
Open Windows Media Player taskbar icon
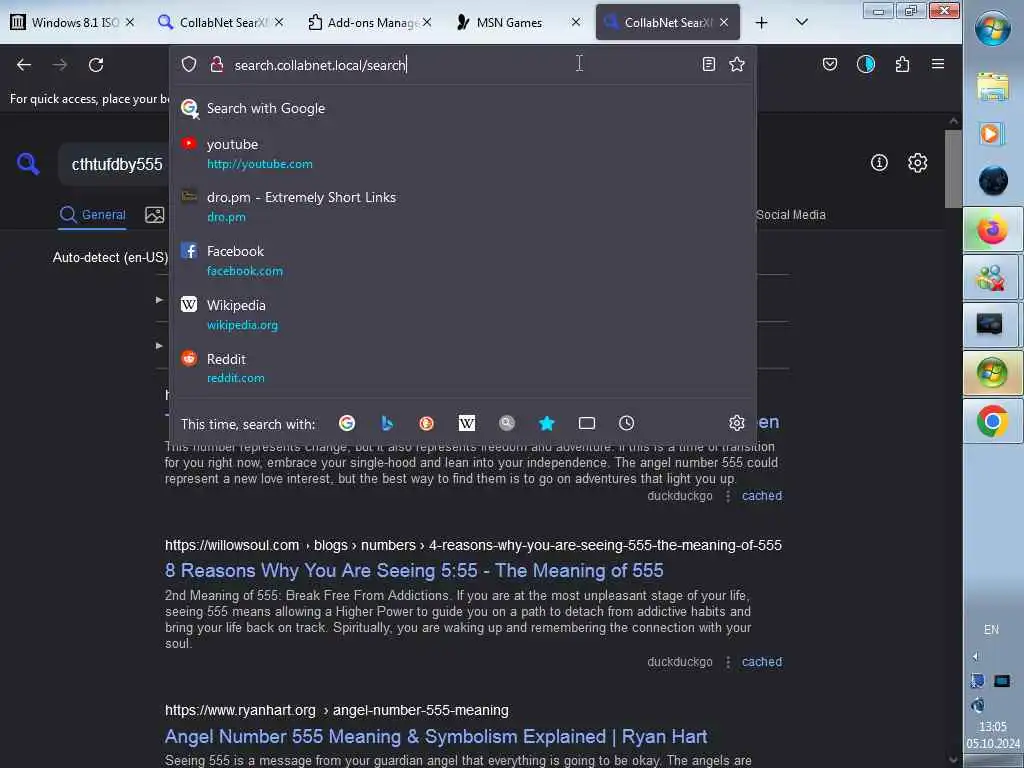[x=992, y=134]
